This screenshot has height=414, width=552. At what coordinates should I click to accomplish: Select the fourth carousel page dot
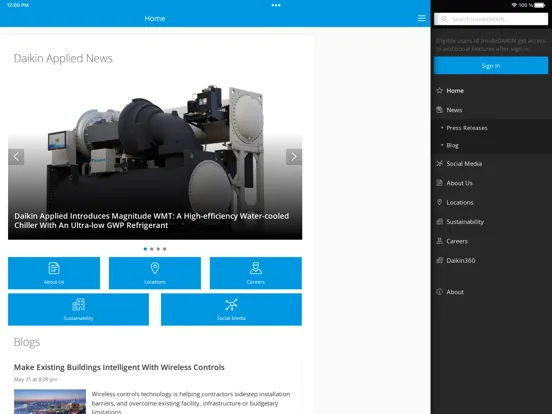coord(164,249)
